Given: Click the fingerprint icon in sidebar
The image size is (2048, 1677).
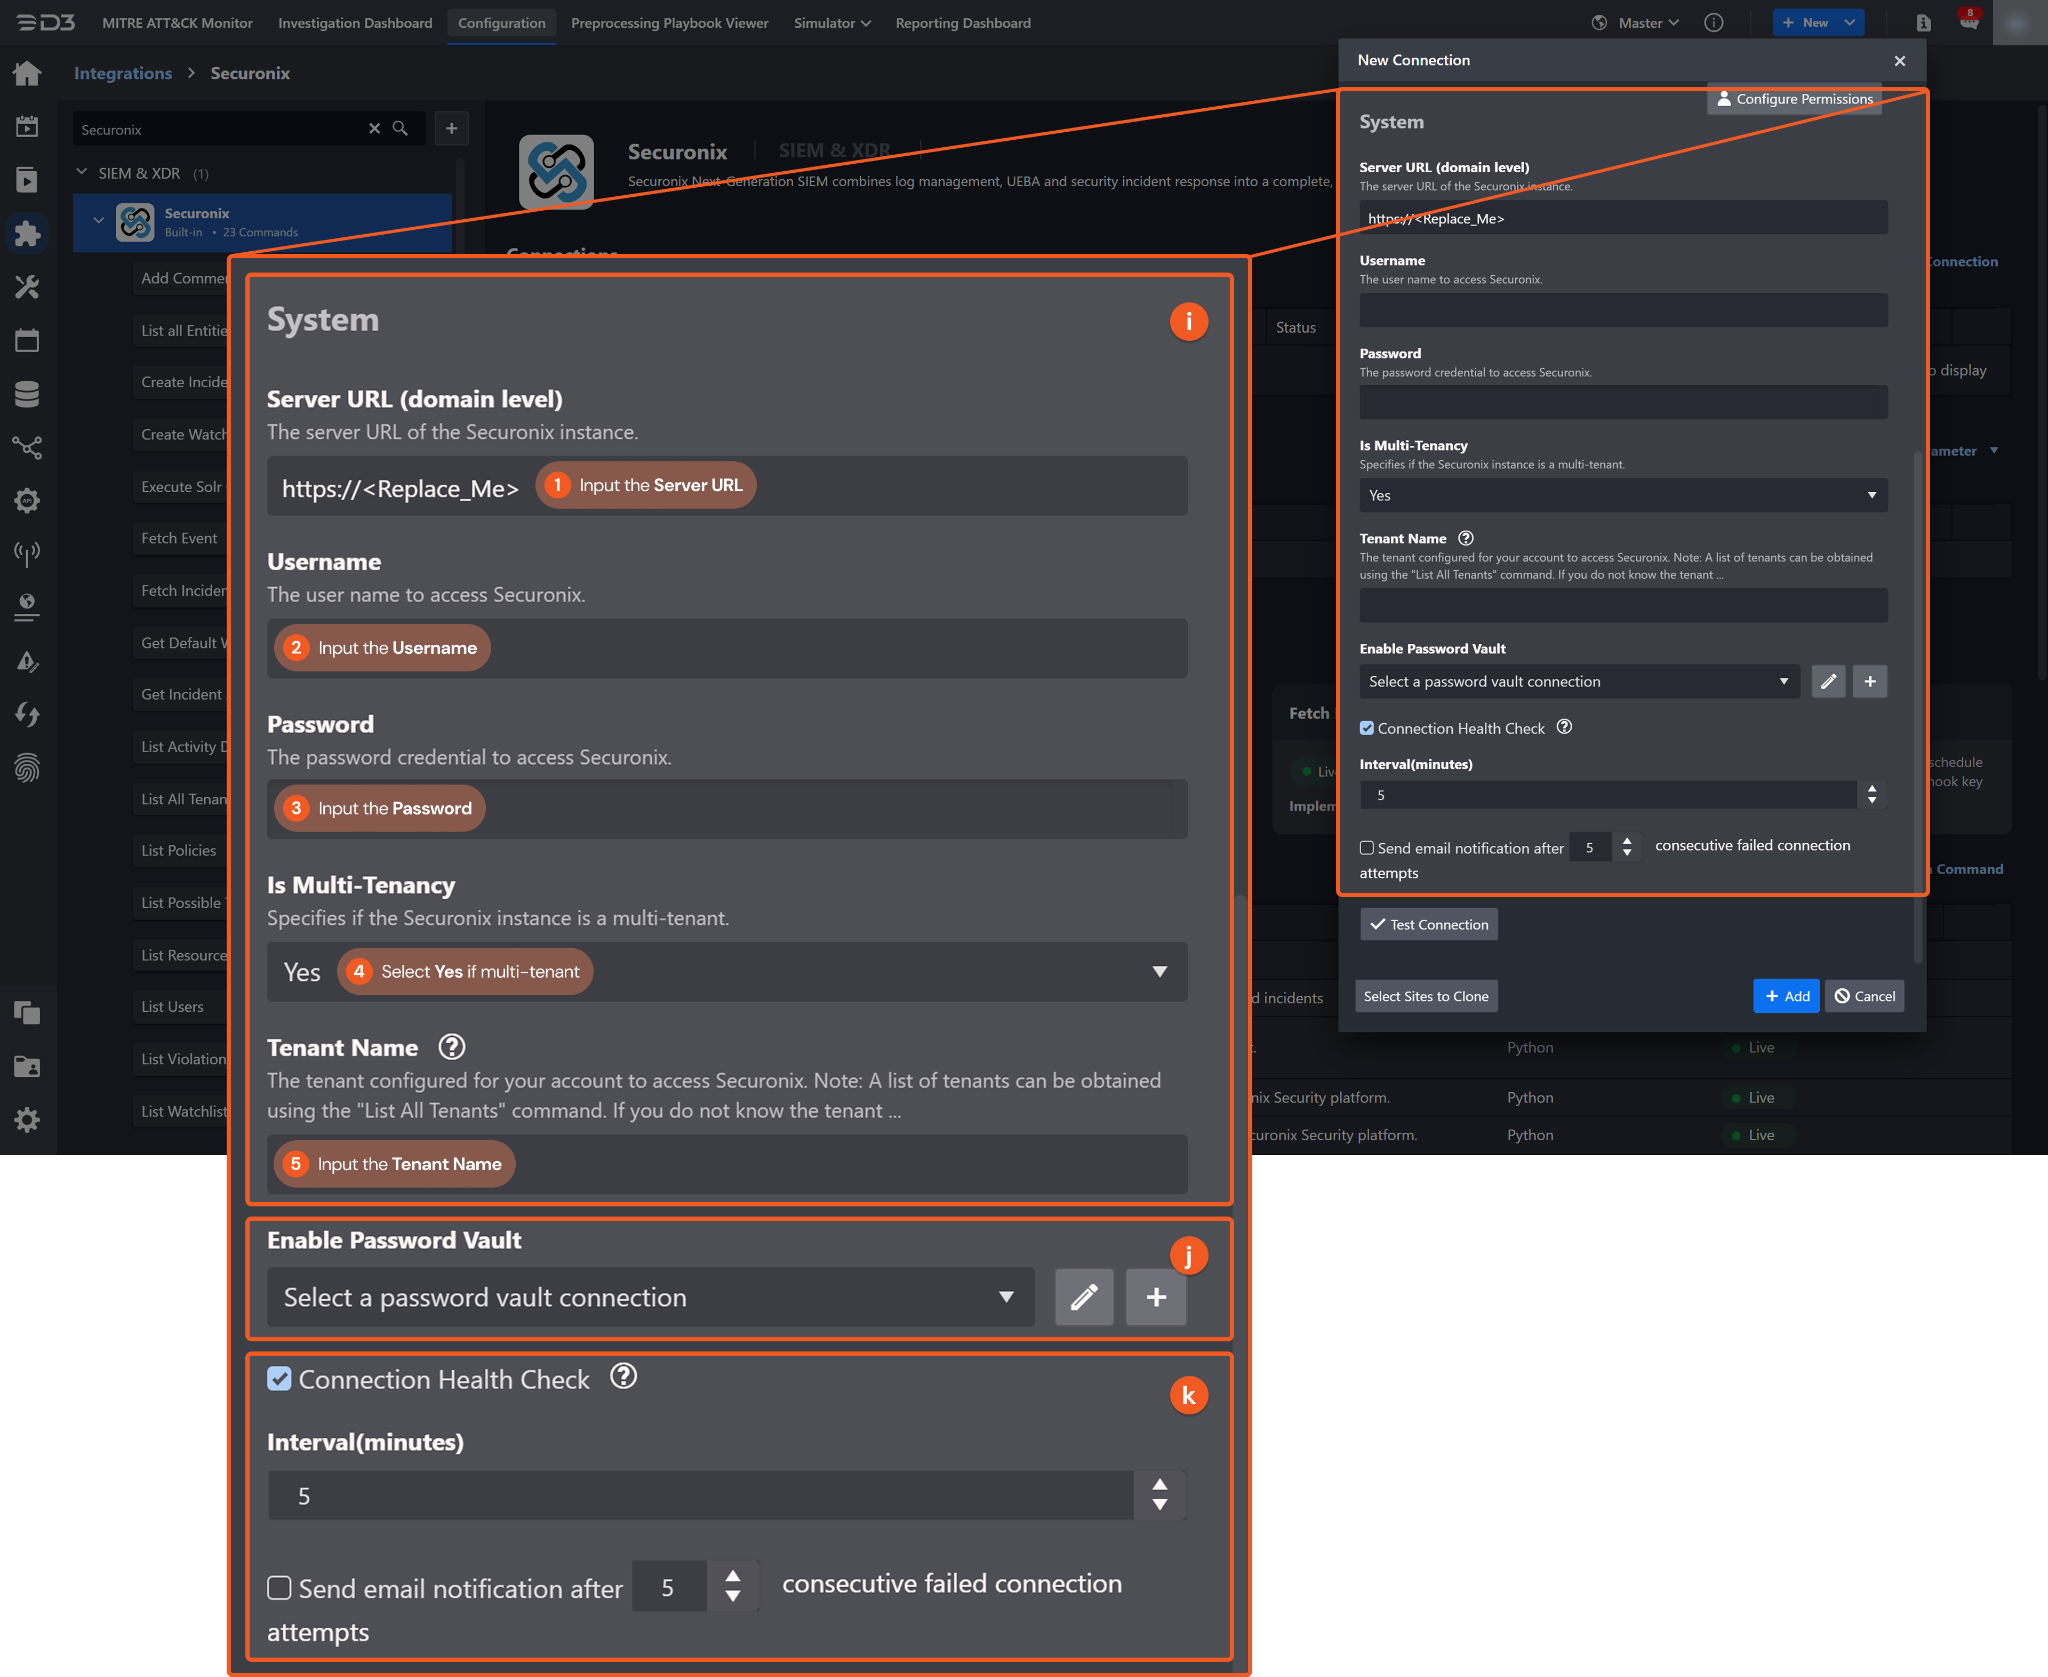Looking at the screenshot, I should 27,768.
